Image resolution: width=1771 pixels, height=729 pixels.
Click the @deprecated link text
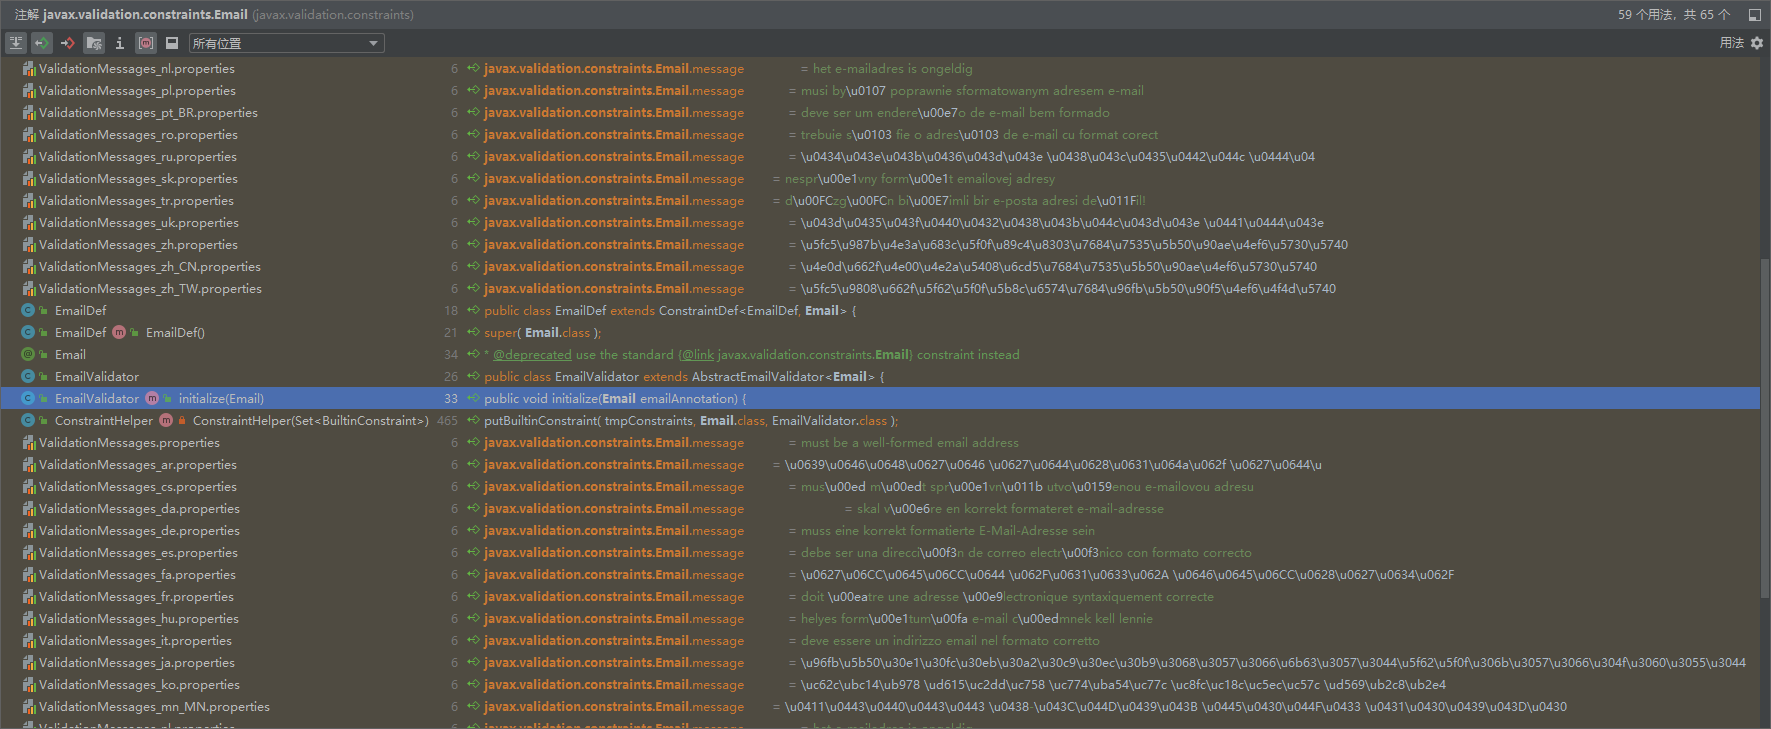tap(532, 355)
